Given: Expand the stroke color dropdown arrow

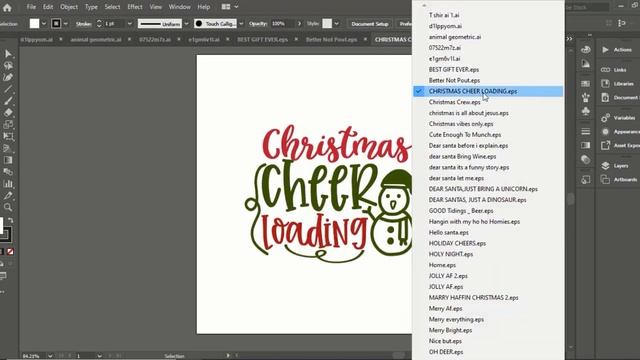Looking at the screenshot, I should 65,24.
